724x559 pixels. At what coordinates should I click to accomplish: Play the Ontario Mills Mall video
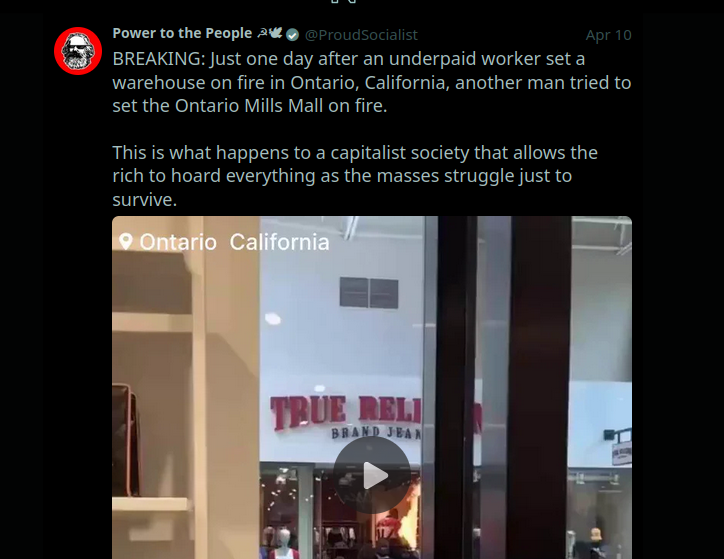tap(372, 475)
